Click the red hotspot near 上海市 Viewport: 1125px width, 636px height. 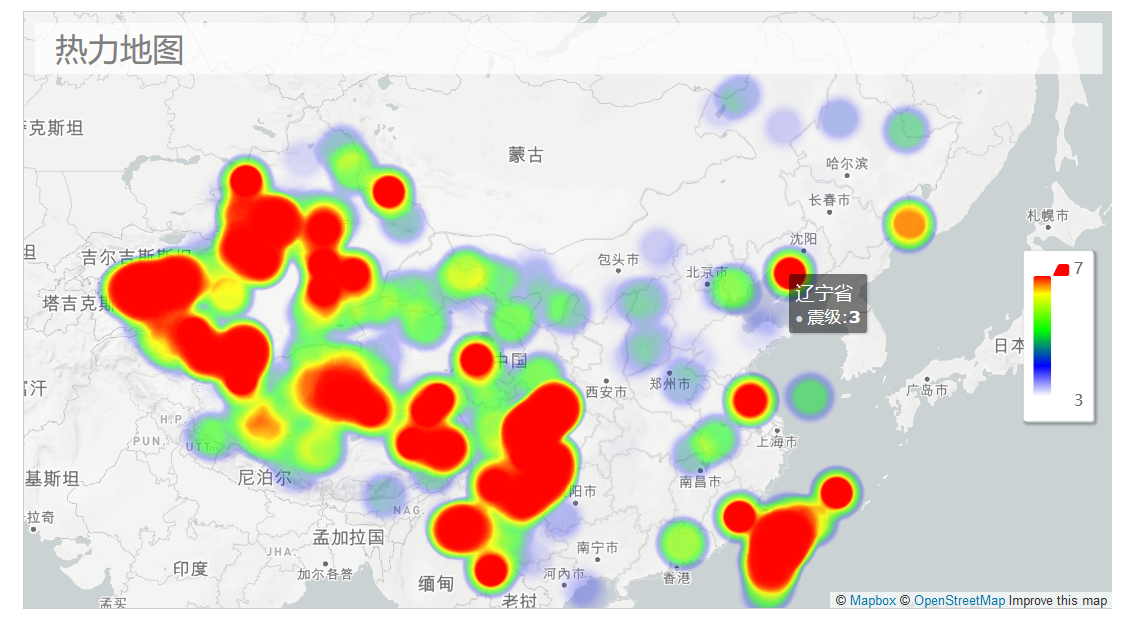click(750, 401)
